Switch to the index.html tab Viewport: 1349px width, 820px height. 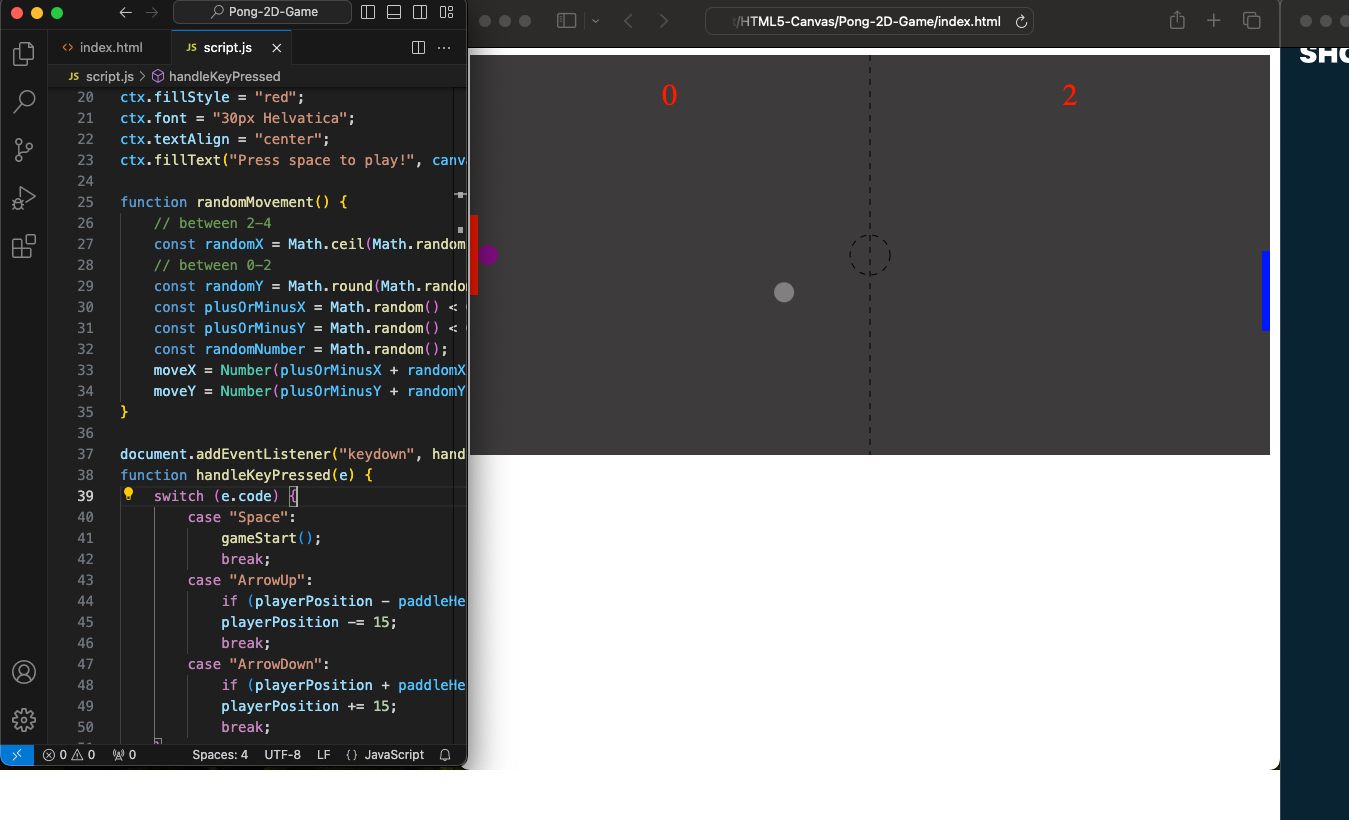pos(110,48)
